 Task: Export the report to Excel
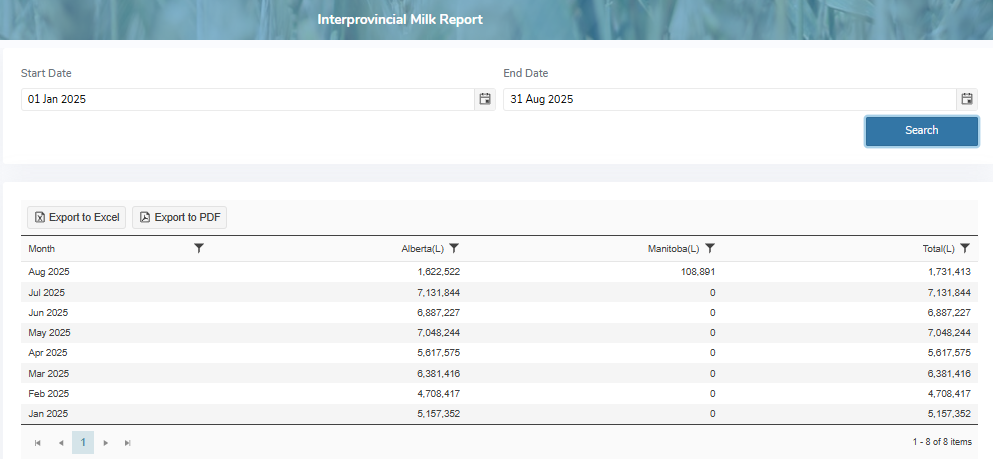click(x=77, y=217)
